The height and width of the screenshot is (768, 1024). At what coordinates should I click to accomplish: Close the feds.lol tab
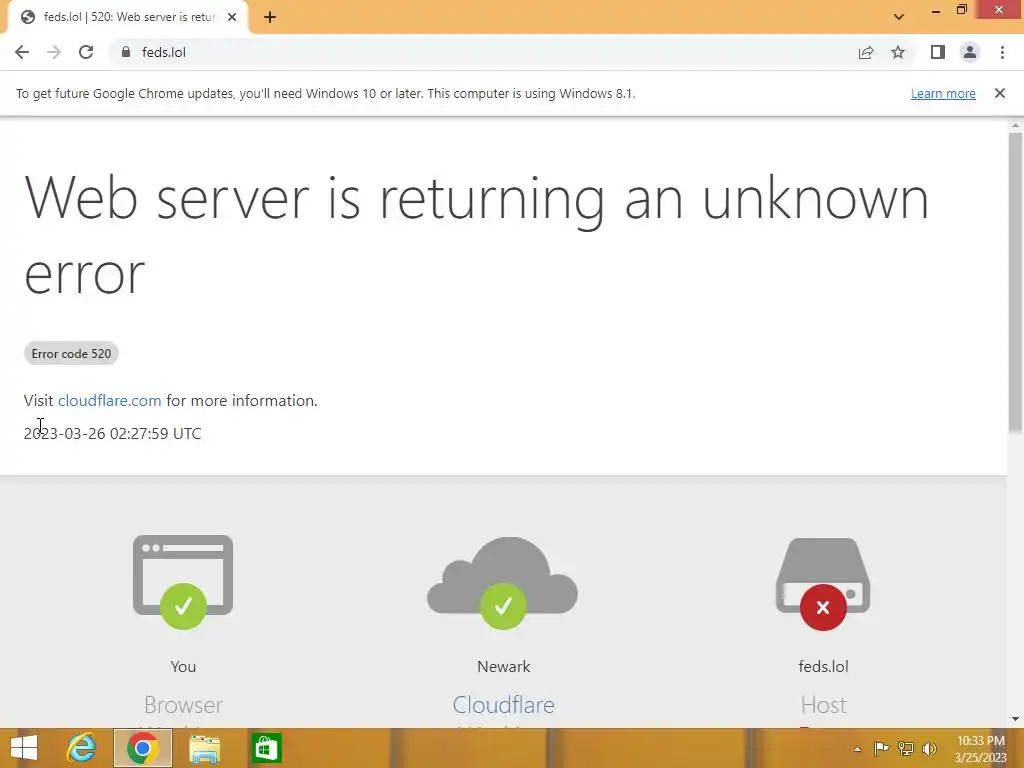point(232,17)
